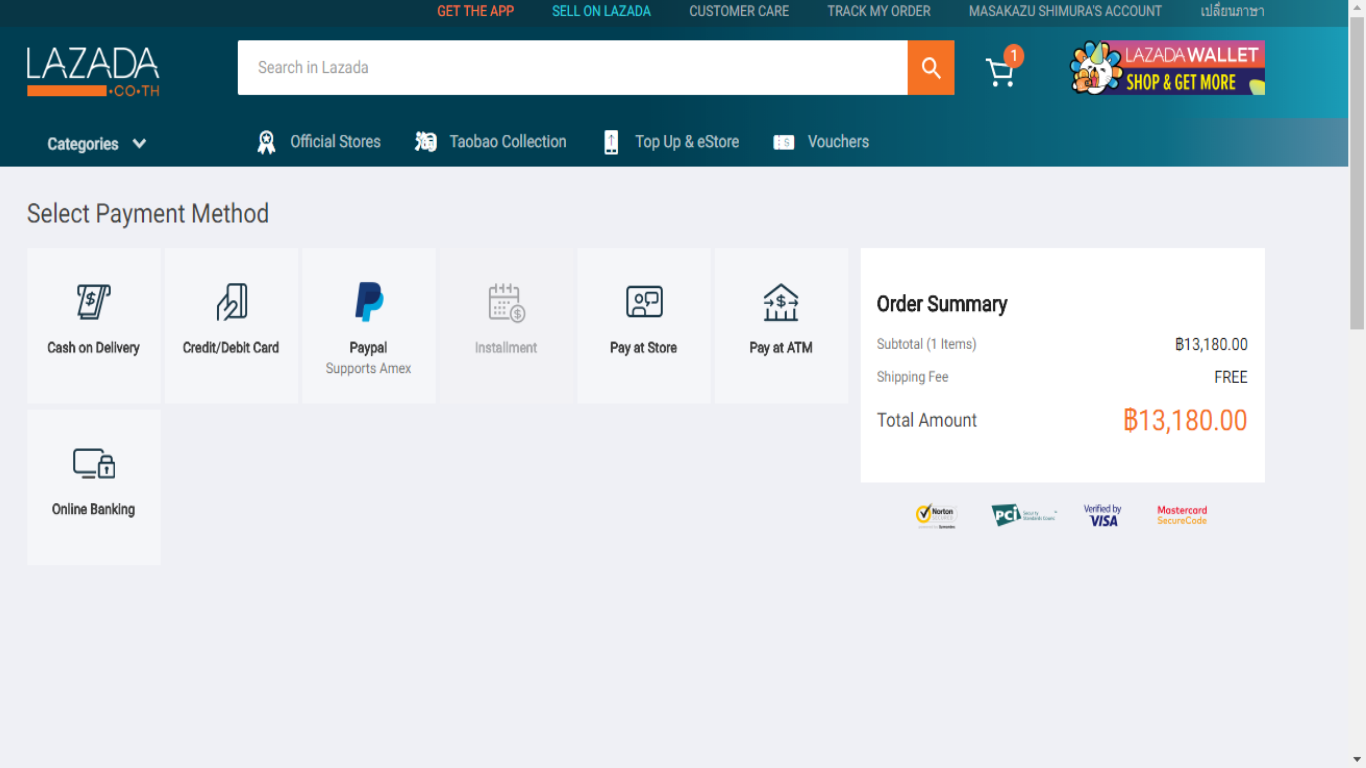Click the vertical scrollbar thumb
The width and height of the screenshot is (1366, 768).
click(x=1357, y=172)
